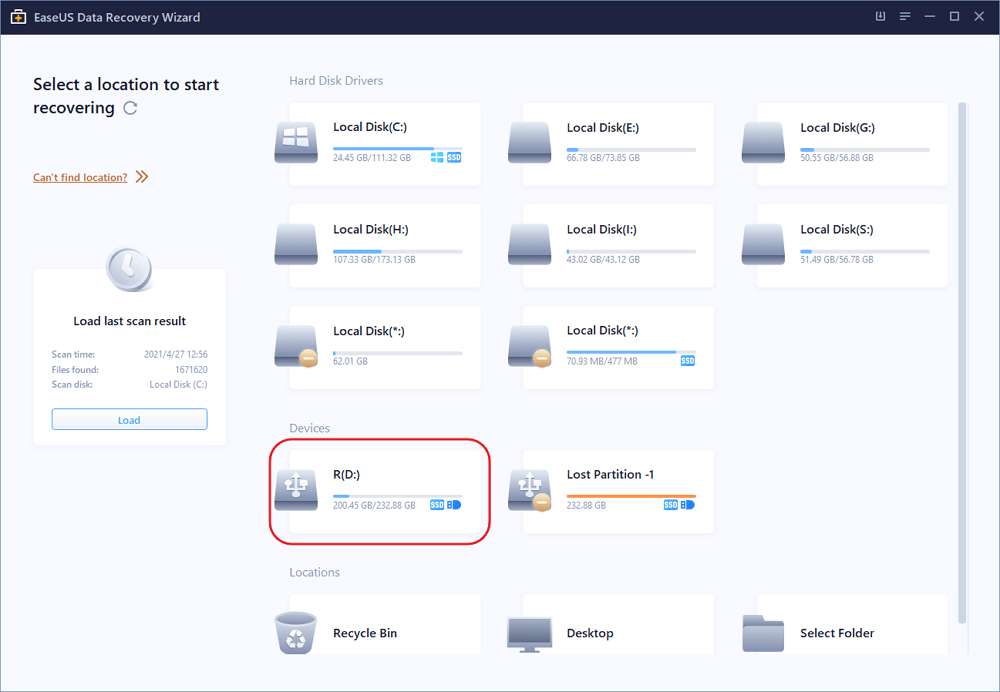Open the hamburger menu in title bar
Image resolution: width=1000 pixels, height=692 pixels.
click(x=905, y=17)
